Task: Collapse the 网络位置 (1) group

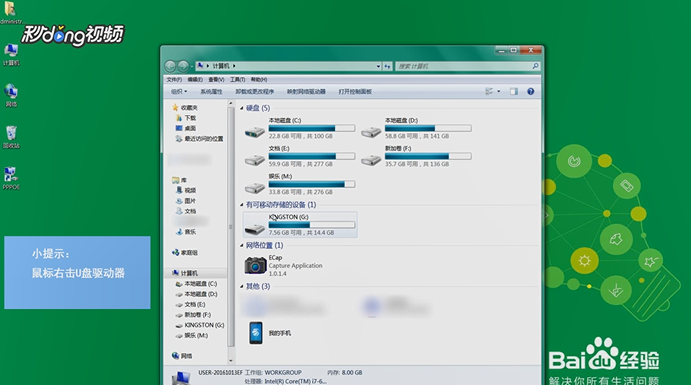Action: [241, 245]
